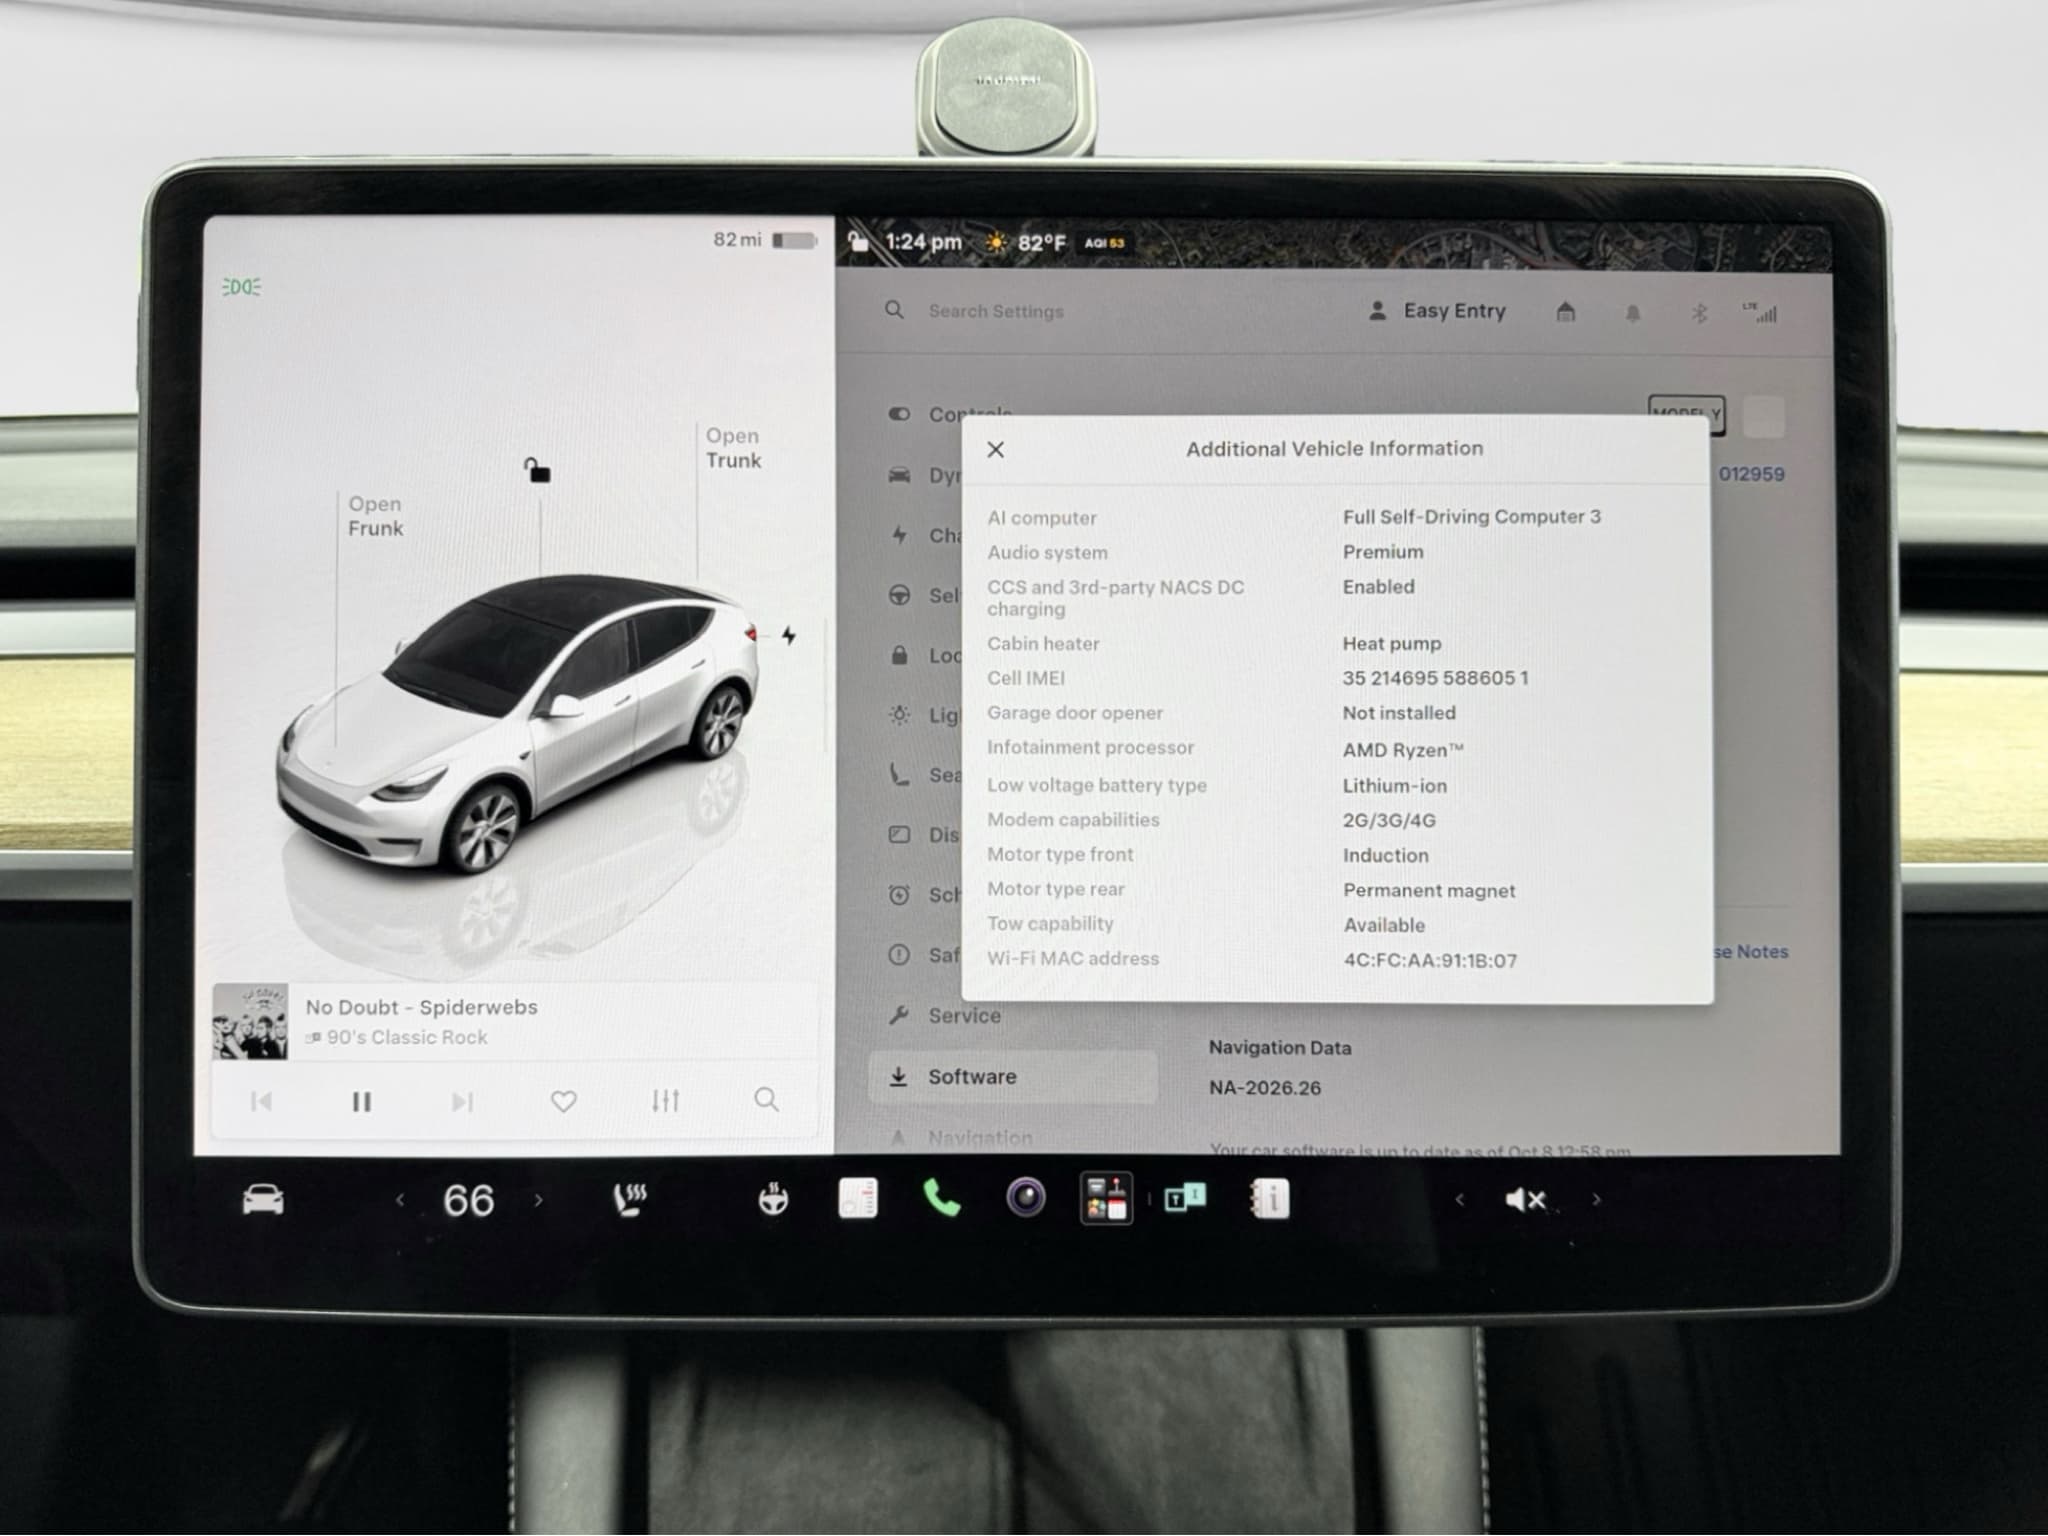
Task: Tap the charge port lightning bolt icon
Action: 789,635
